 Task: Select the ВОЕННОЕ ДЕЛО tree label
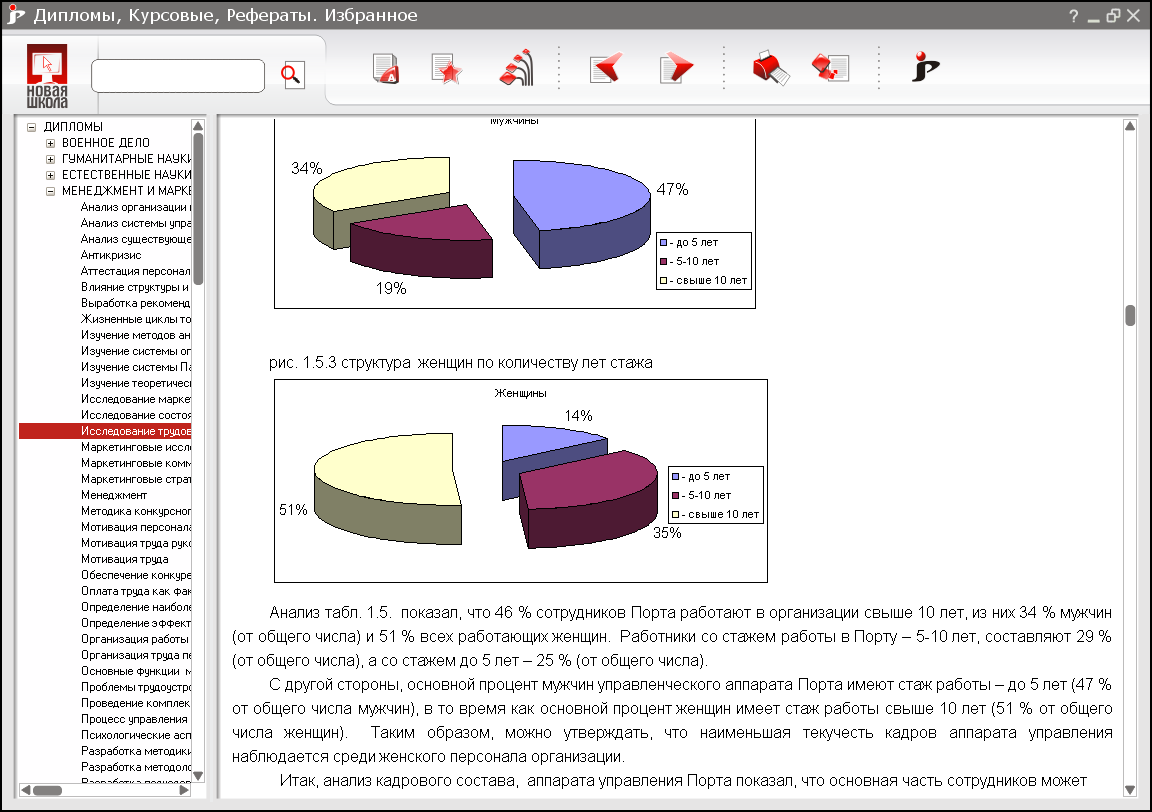coord(106,143)
